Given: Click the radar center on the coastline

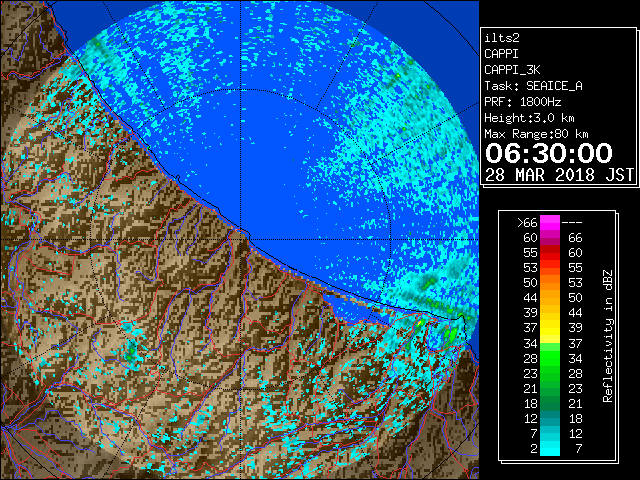Looking at the screenshot, I should [240, 239].
